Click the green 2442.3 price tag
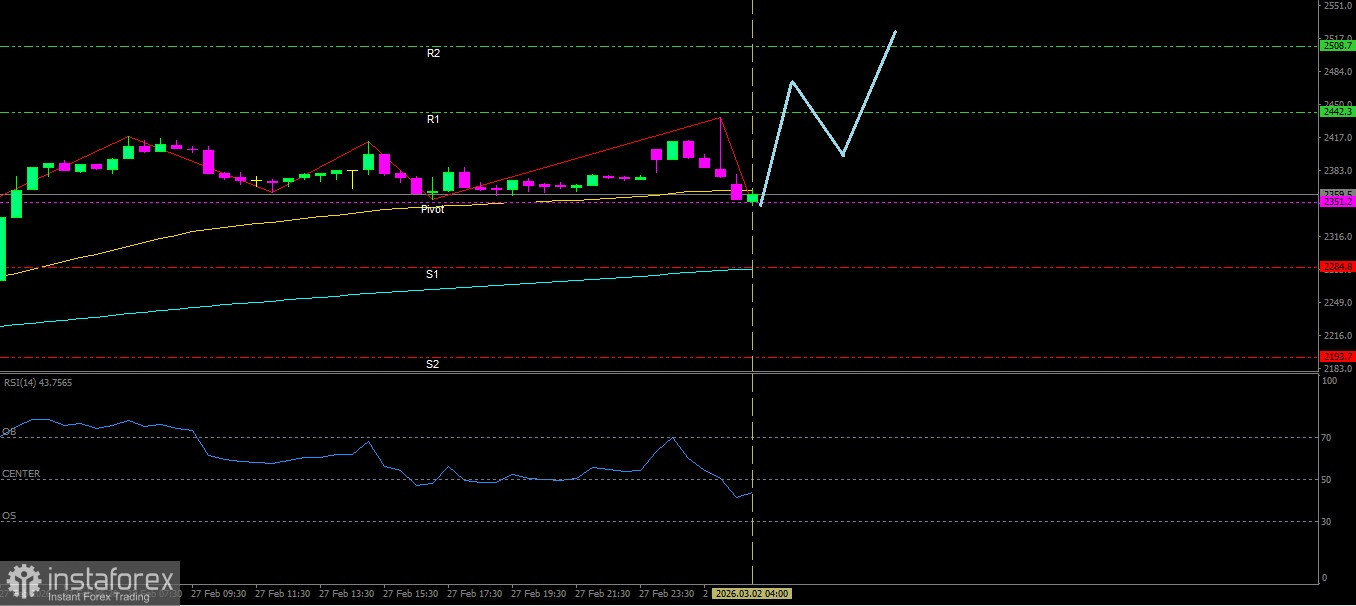 click(x=1337, y=112)
